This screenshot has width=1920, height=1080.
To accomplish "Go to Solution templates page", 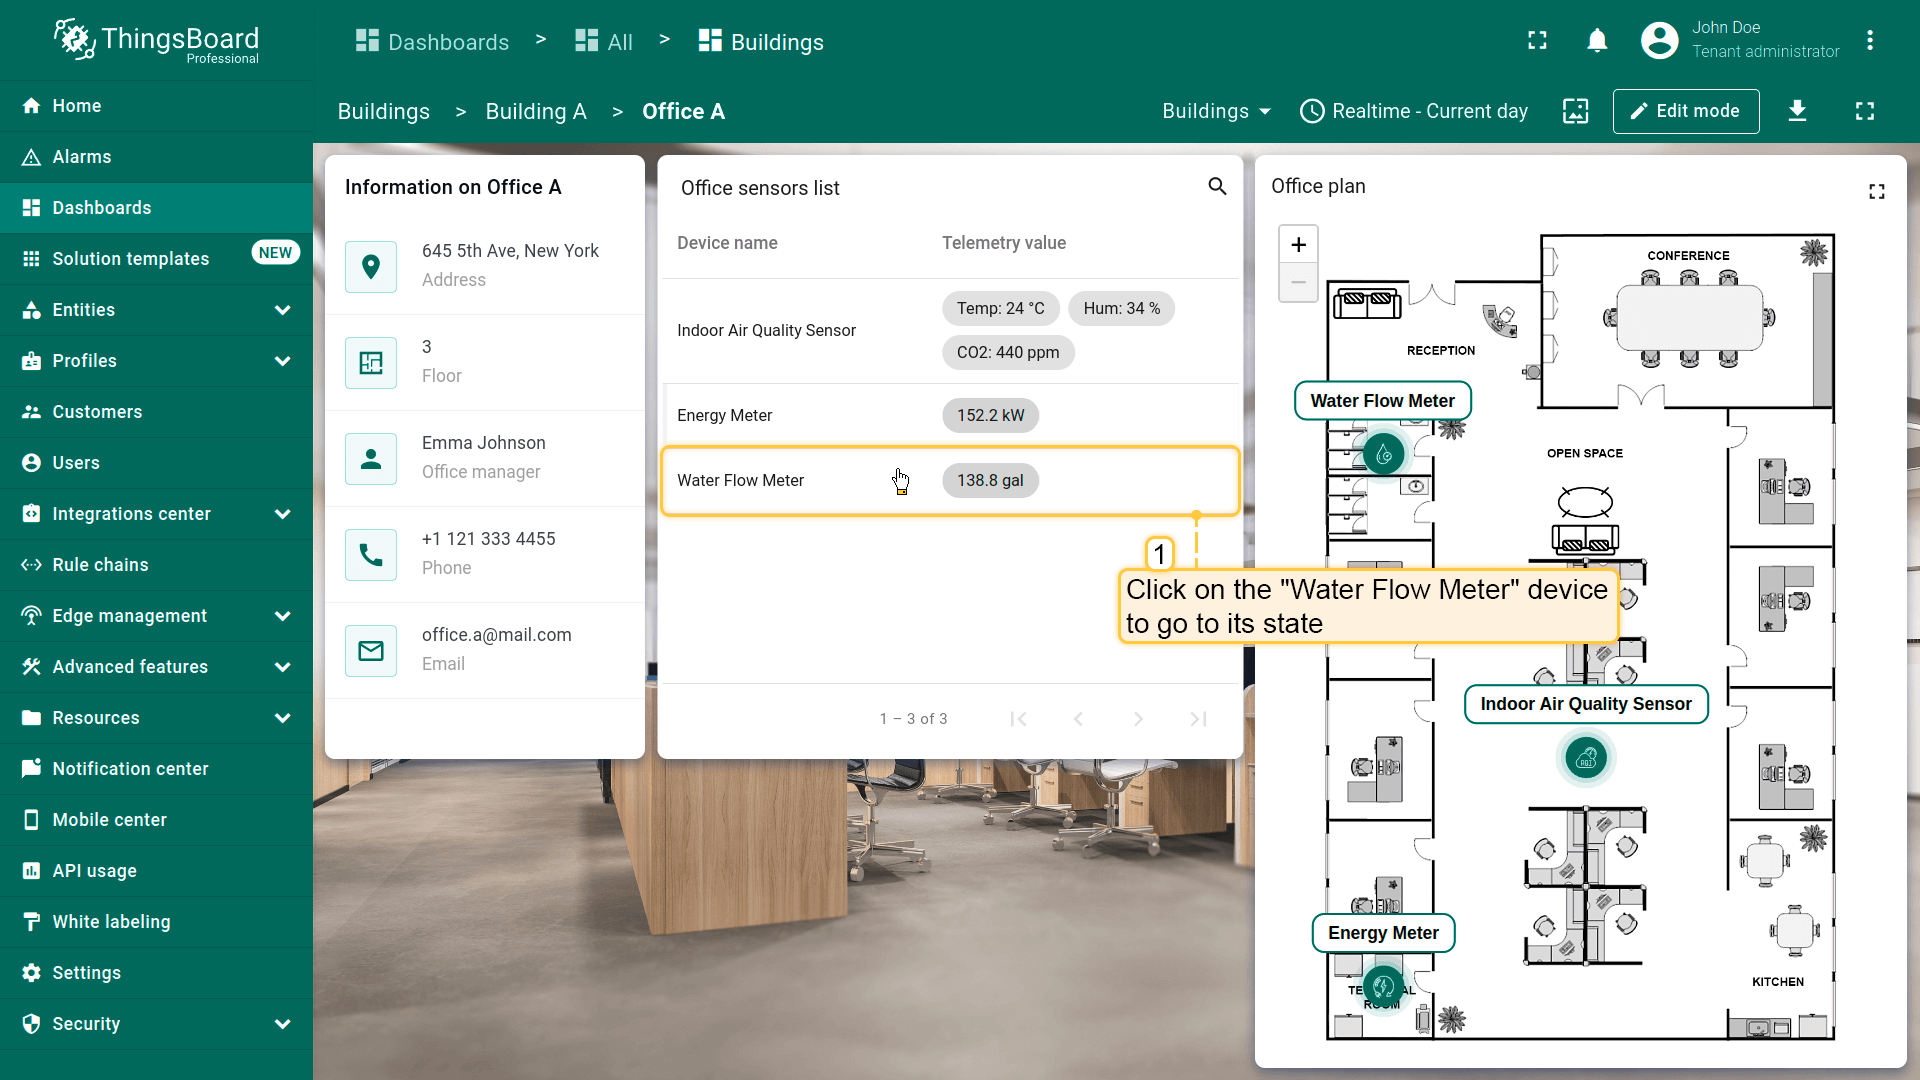I will coord(130,259).
